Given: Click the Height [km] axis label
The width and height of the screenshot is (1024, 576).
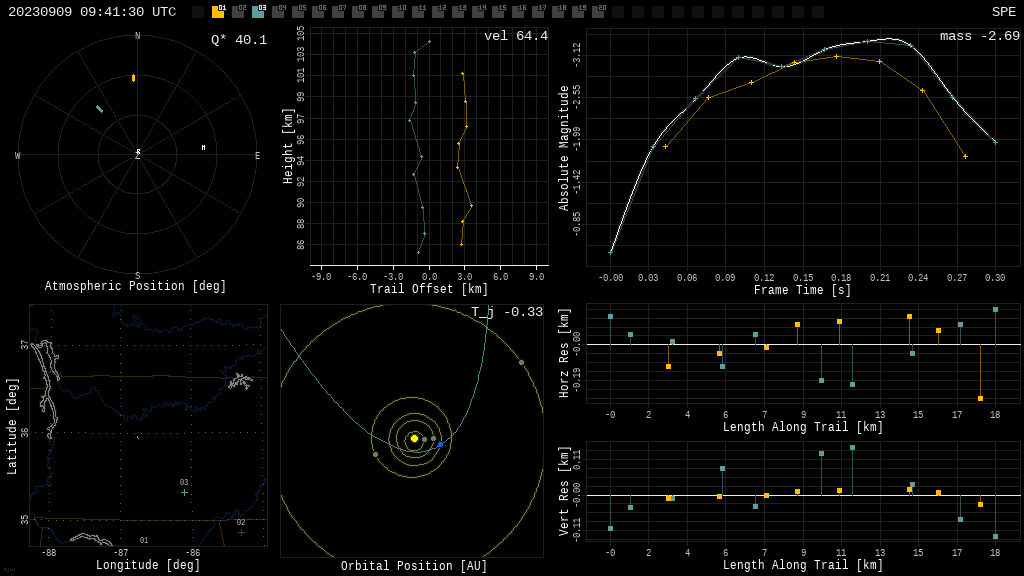Looking at the screenshot, I should 287,146.
